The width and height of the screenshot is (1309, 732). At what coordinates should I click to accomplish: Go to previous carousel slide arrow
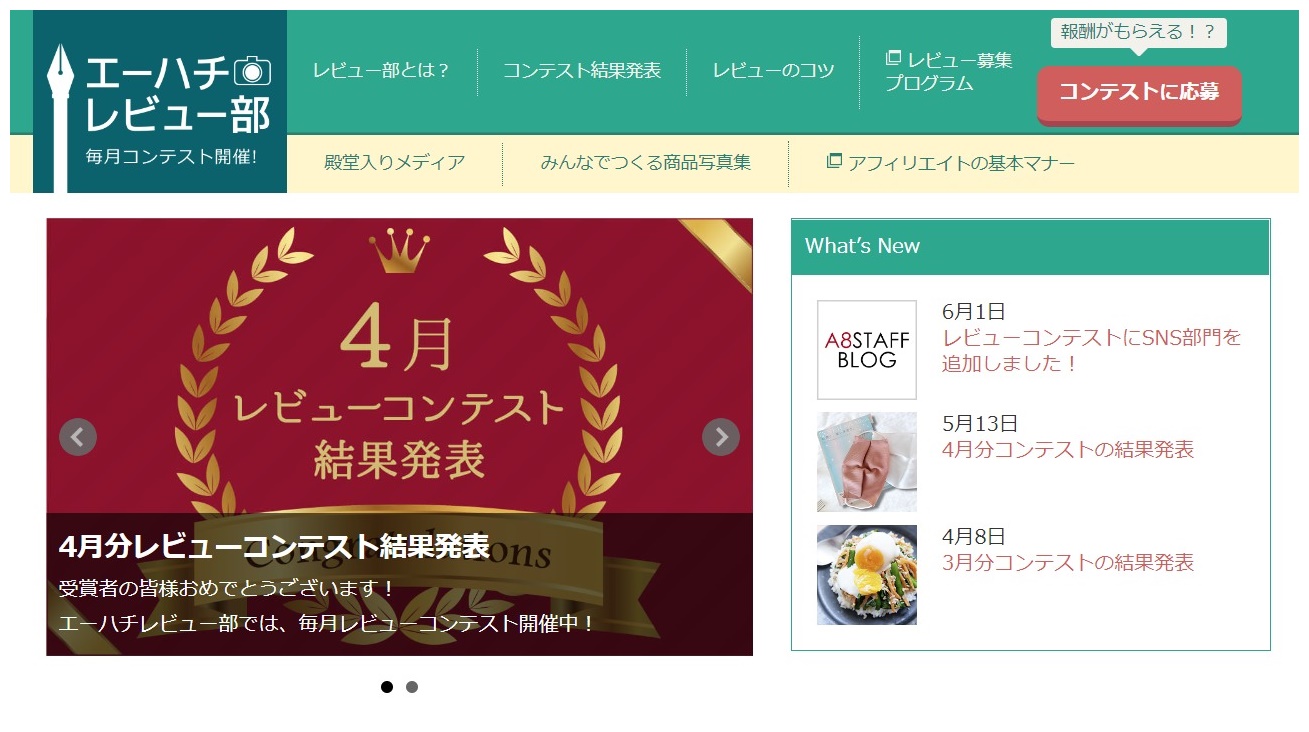pyautogui.click(x=78, y=437)
